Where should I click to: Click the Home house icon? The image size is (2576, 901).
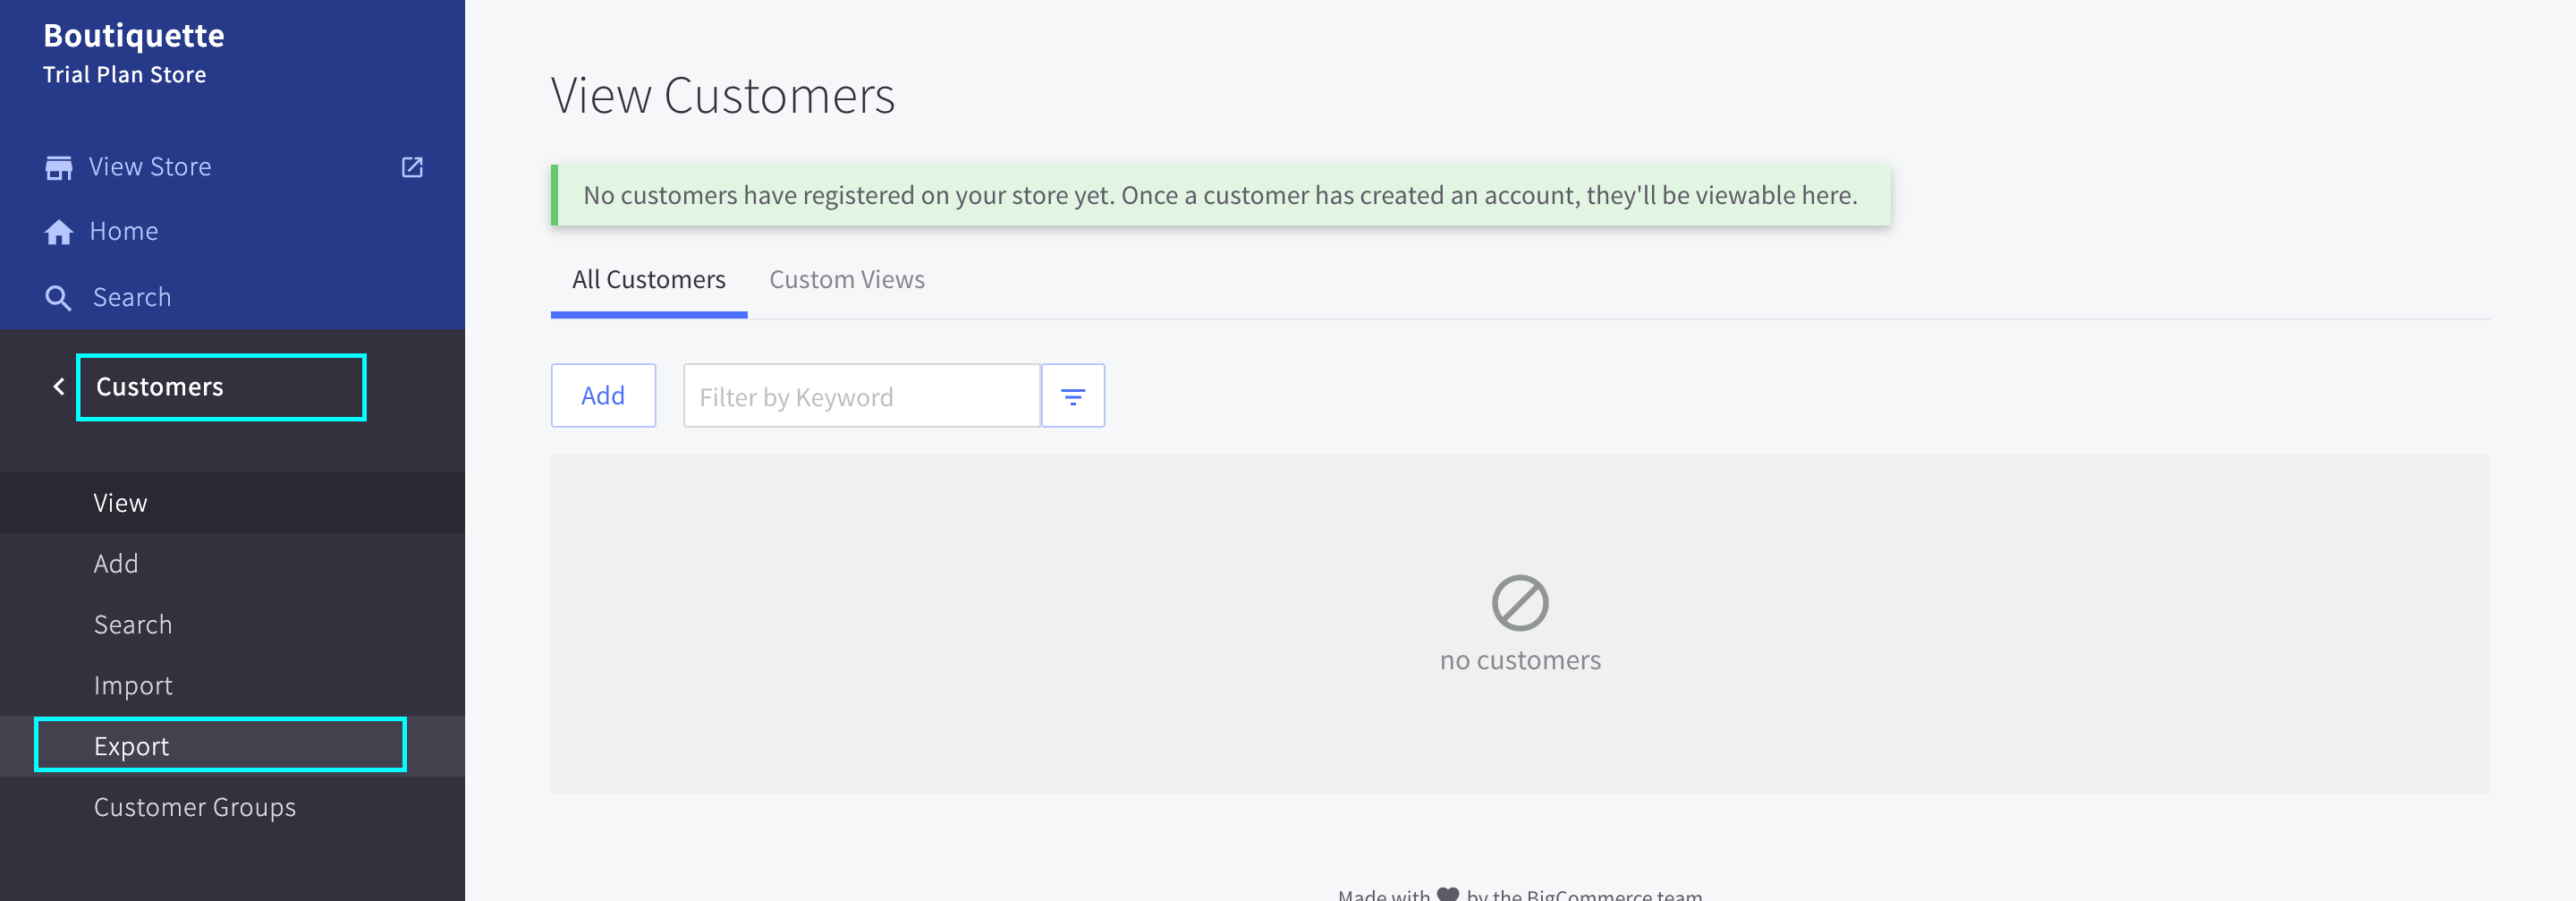coord(59,232)
